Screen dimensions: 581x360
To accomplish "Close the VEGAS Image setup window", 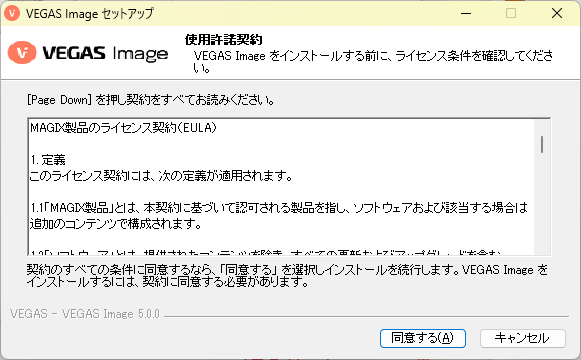I will coord(557,13).
